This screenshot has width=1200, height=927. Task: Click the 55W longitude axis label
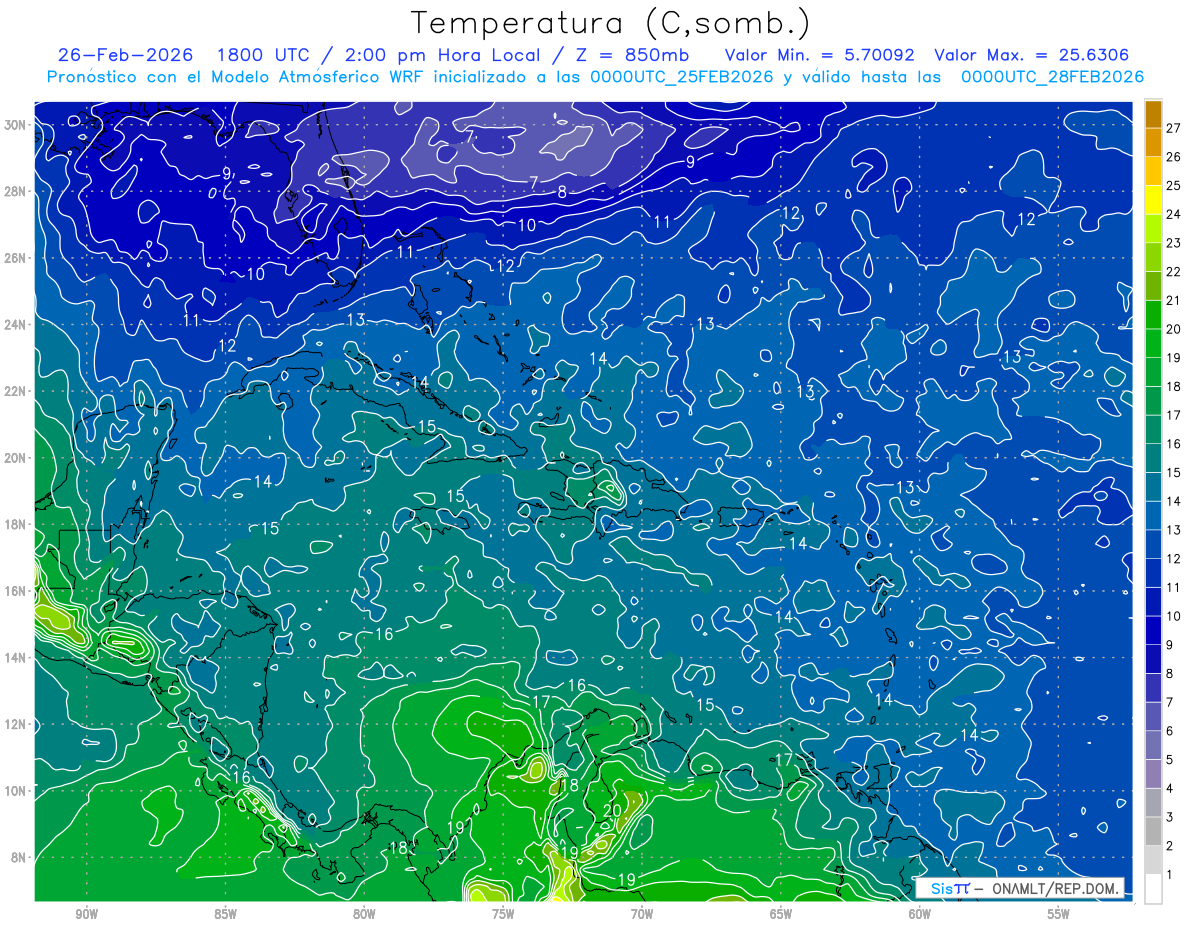[1059, 914]
